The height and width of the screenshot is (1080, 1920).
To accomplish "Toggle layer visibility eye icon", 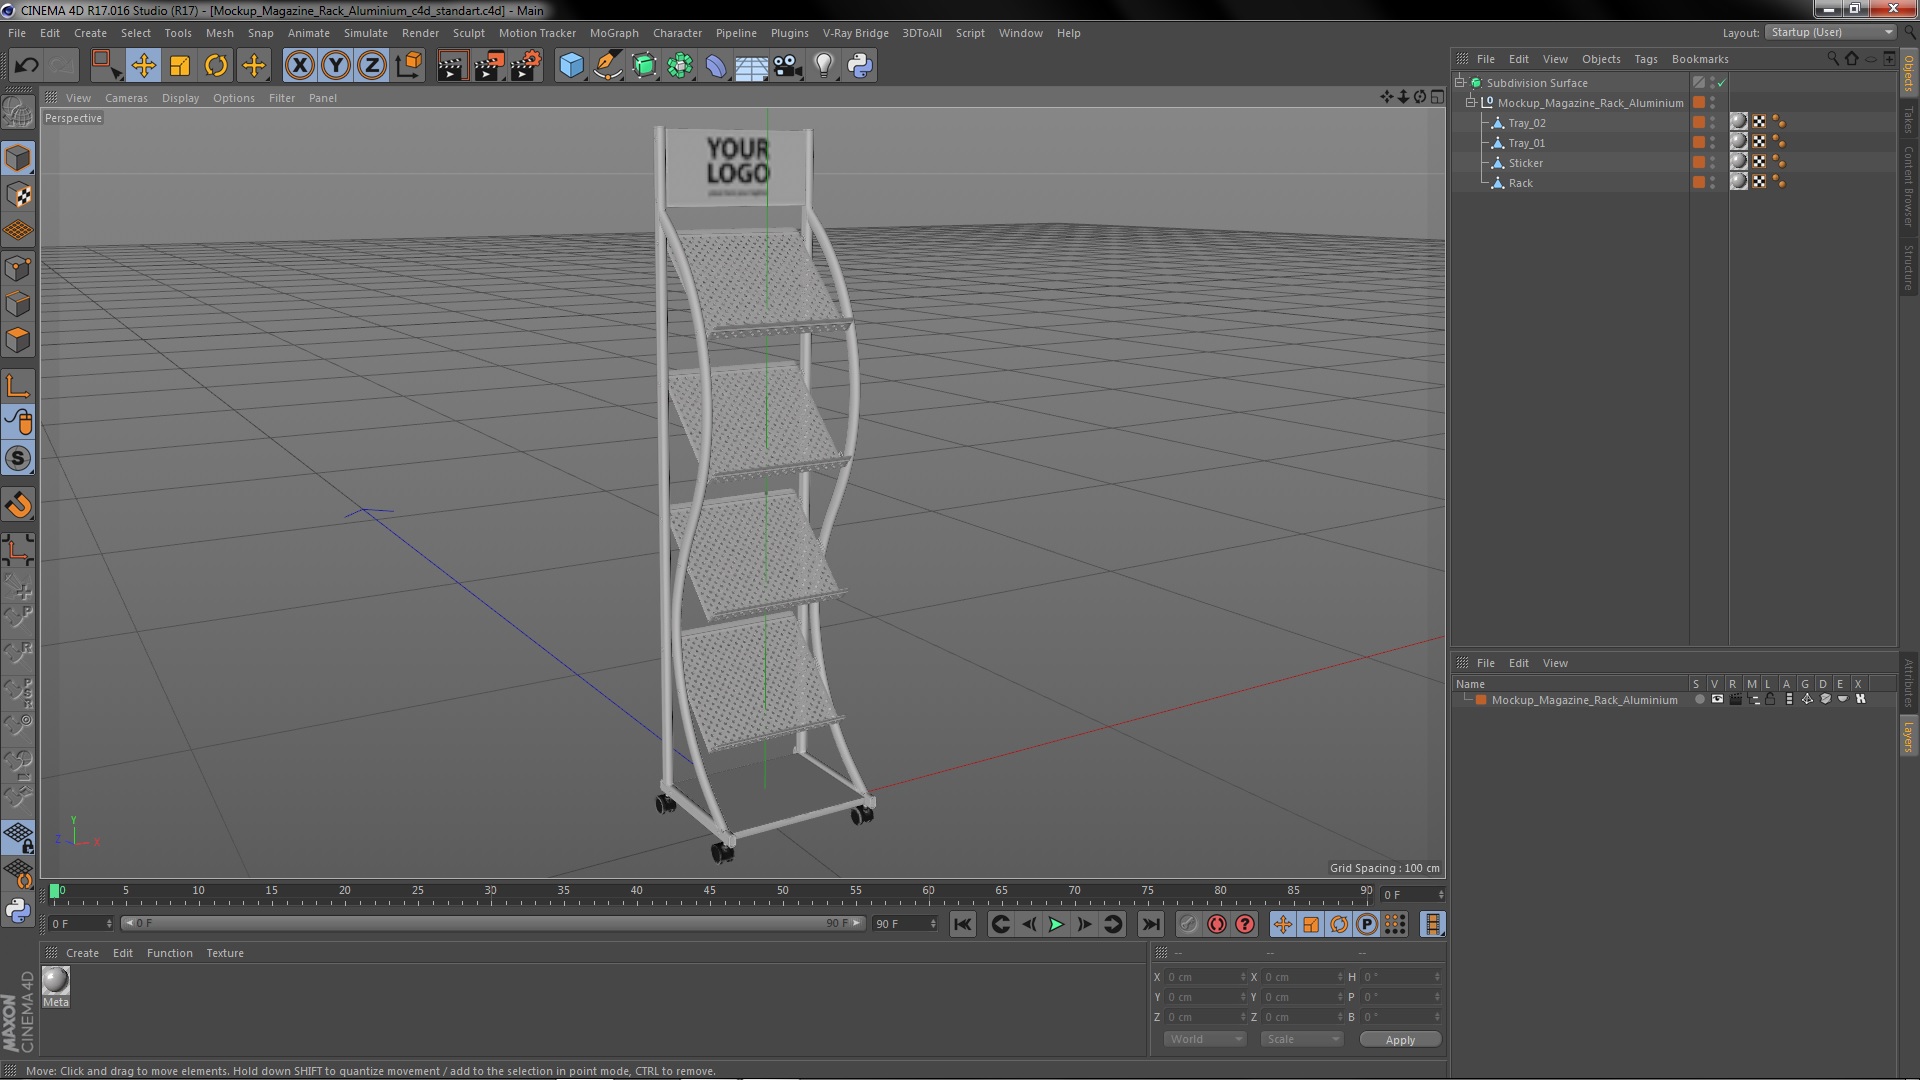I will [x=1717, y=700].
